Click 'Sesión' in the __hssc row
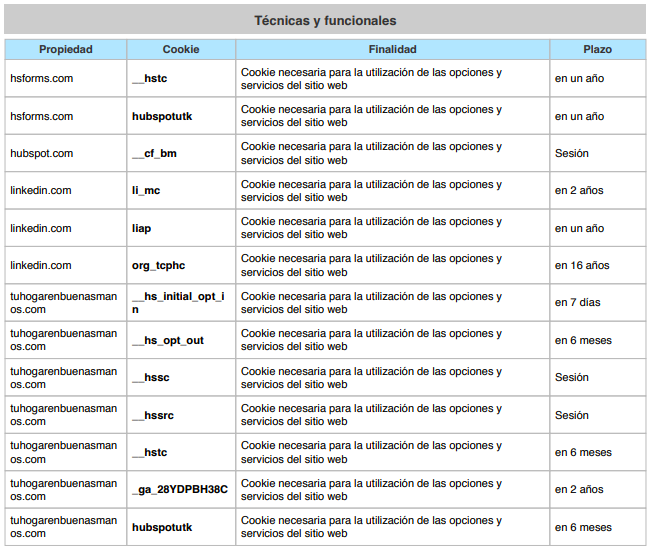The height and width of the screenshot is (550, 651). (572, 377)
